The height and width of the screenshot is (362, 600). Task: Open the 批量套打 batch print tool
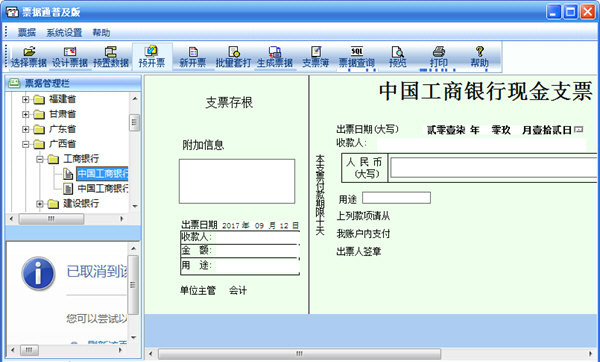[x=233, y=57]
